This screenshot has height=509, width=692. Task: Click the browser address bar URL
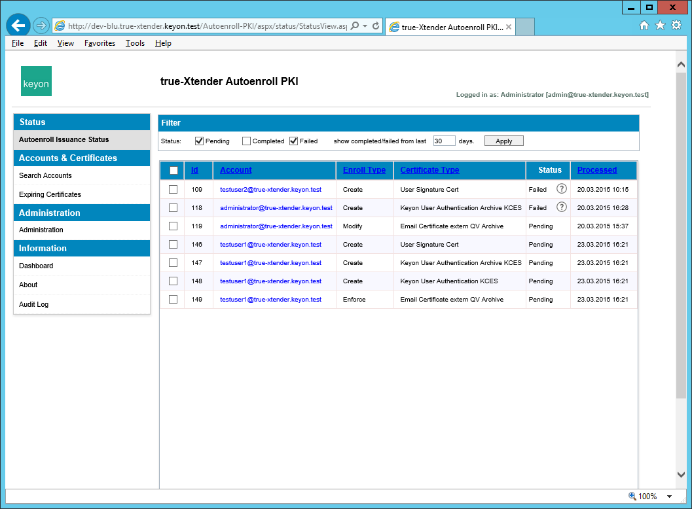pyautogui.click(x=207, y=26)
